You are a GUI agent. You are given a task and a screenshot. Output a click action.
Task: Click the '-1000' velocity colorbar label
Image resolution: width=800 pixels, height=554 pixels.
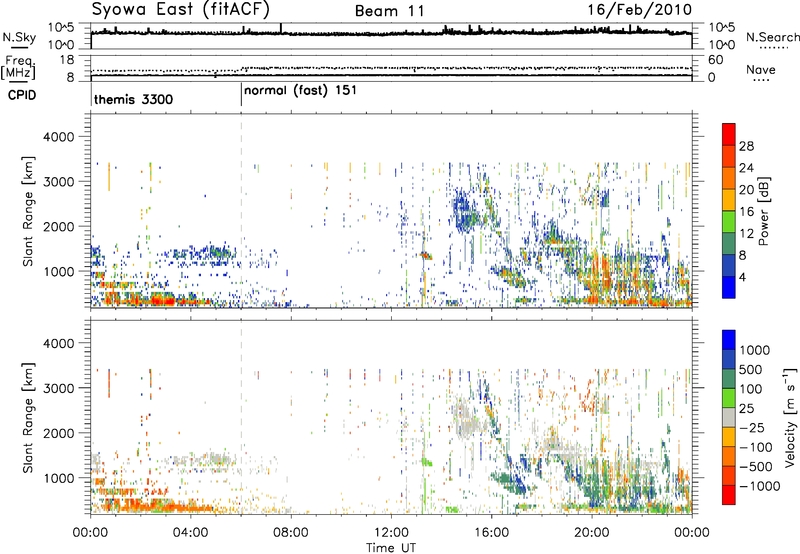(x=760, y=486)
